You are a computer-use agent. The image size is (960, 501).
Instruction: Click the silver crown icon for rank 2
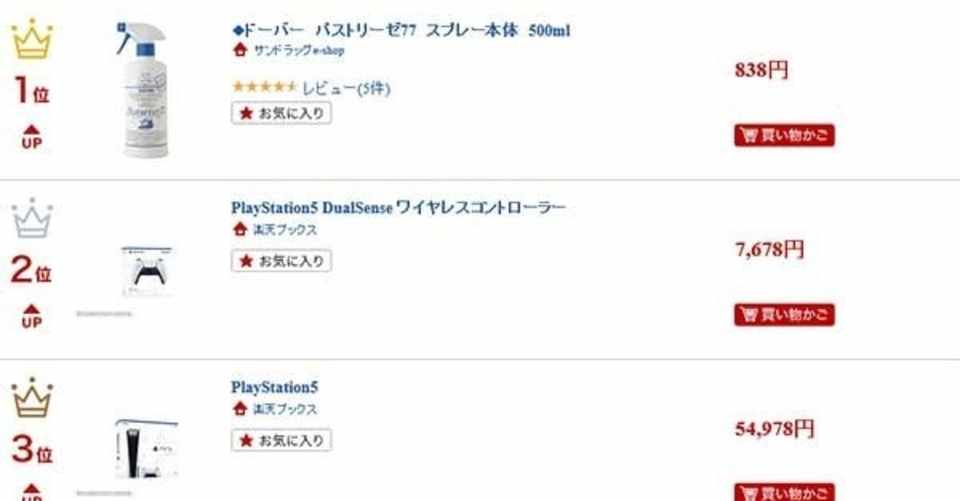pos(32,218)
